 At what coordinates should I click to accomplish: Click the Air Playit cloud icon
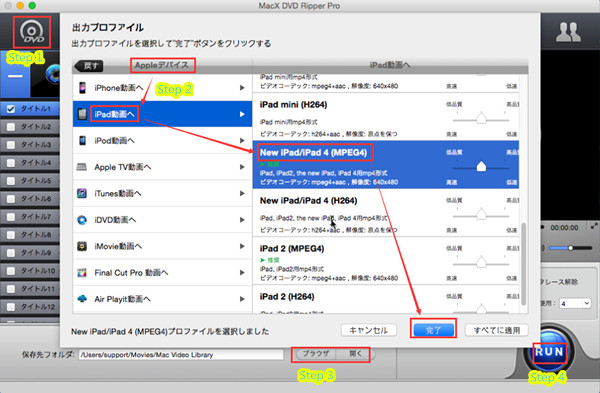(x=82, y=298)
